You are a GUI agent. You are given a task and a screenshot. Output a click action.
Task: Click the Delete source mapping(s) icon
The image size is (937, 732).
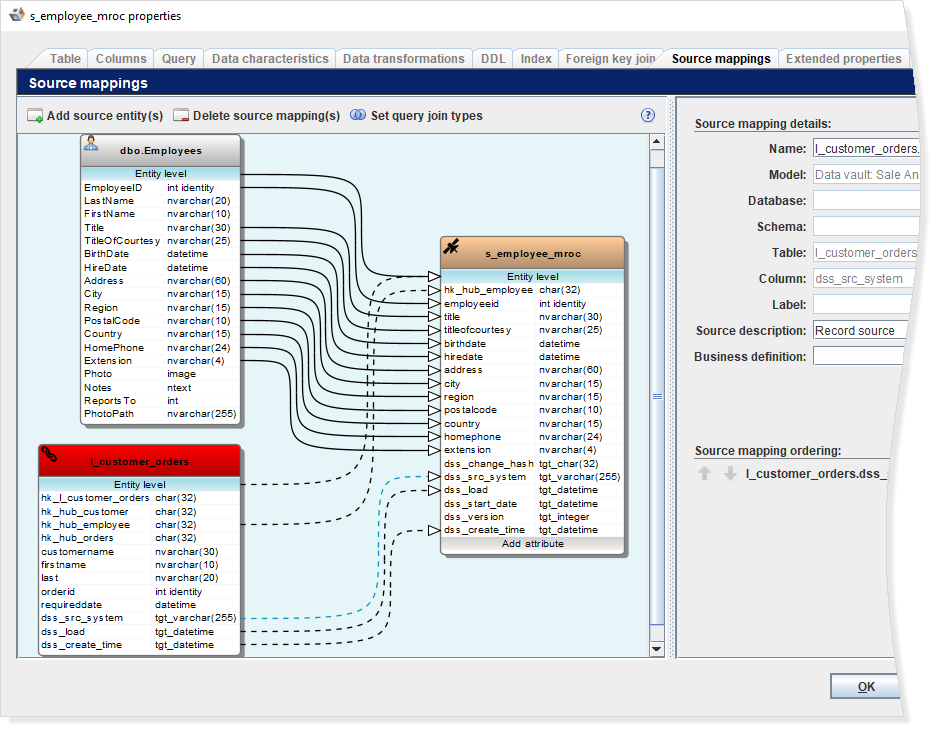pyautogui.click(x=181, y=116)
